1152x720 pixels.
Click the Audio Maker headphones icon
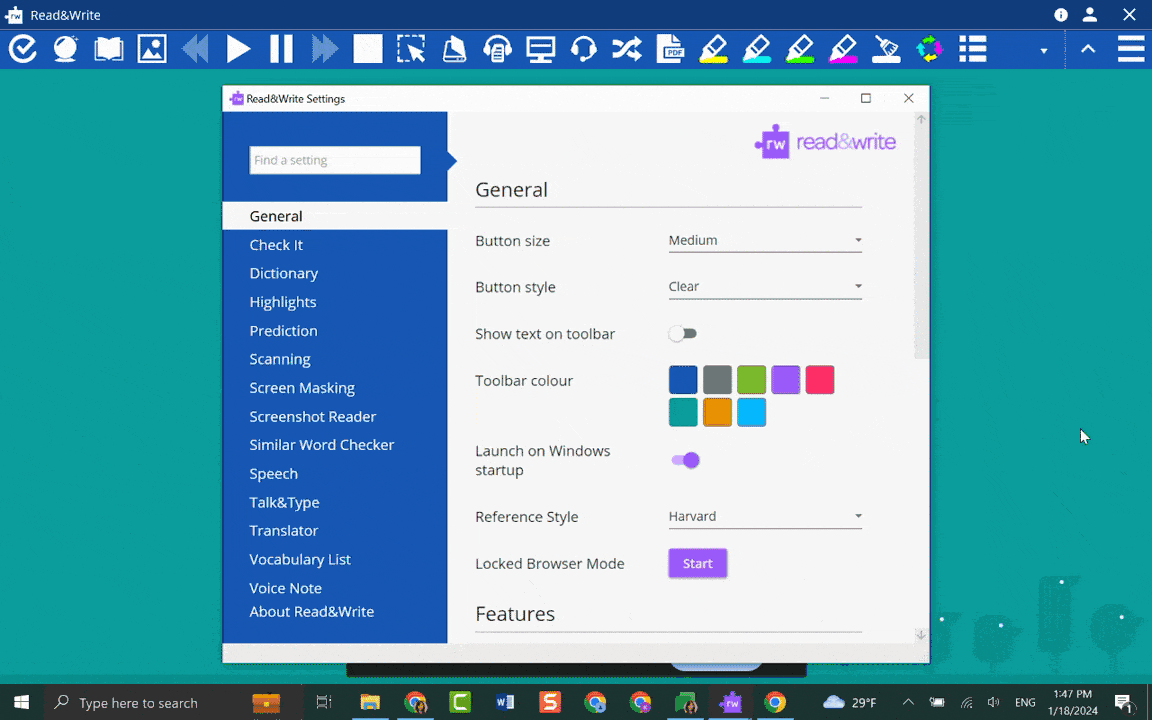(497, 48)
